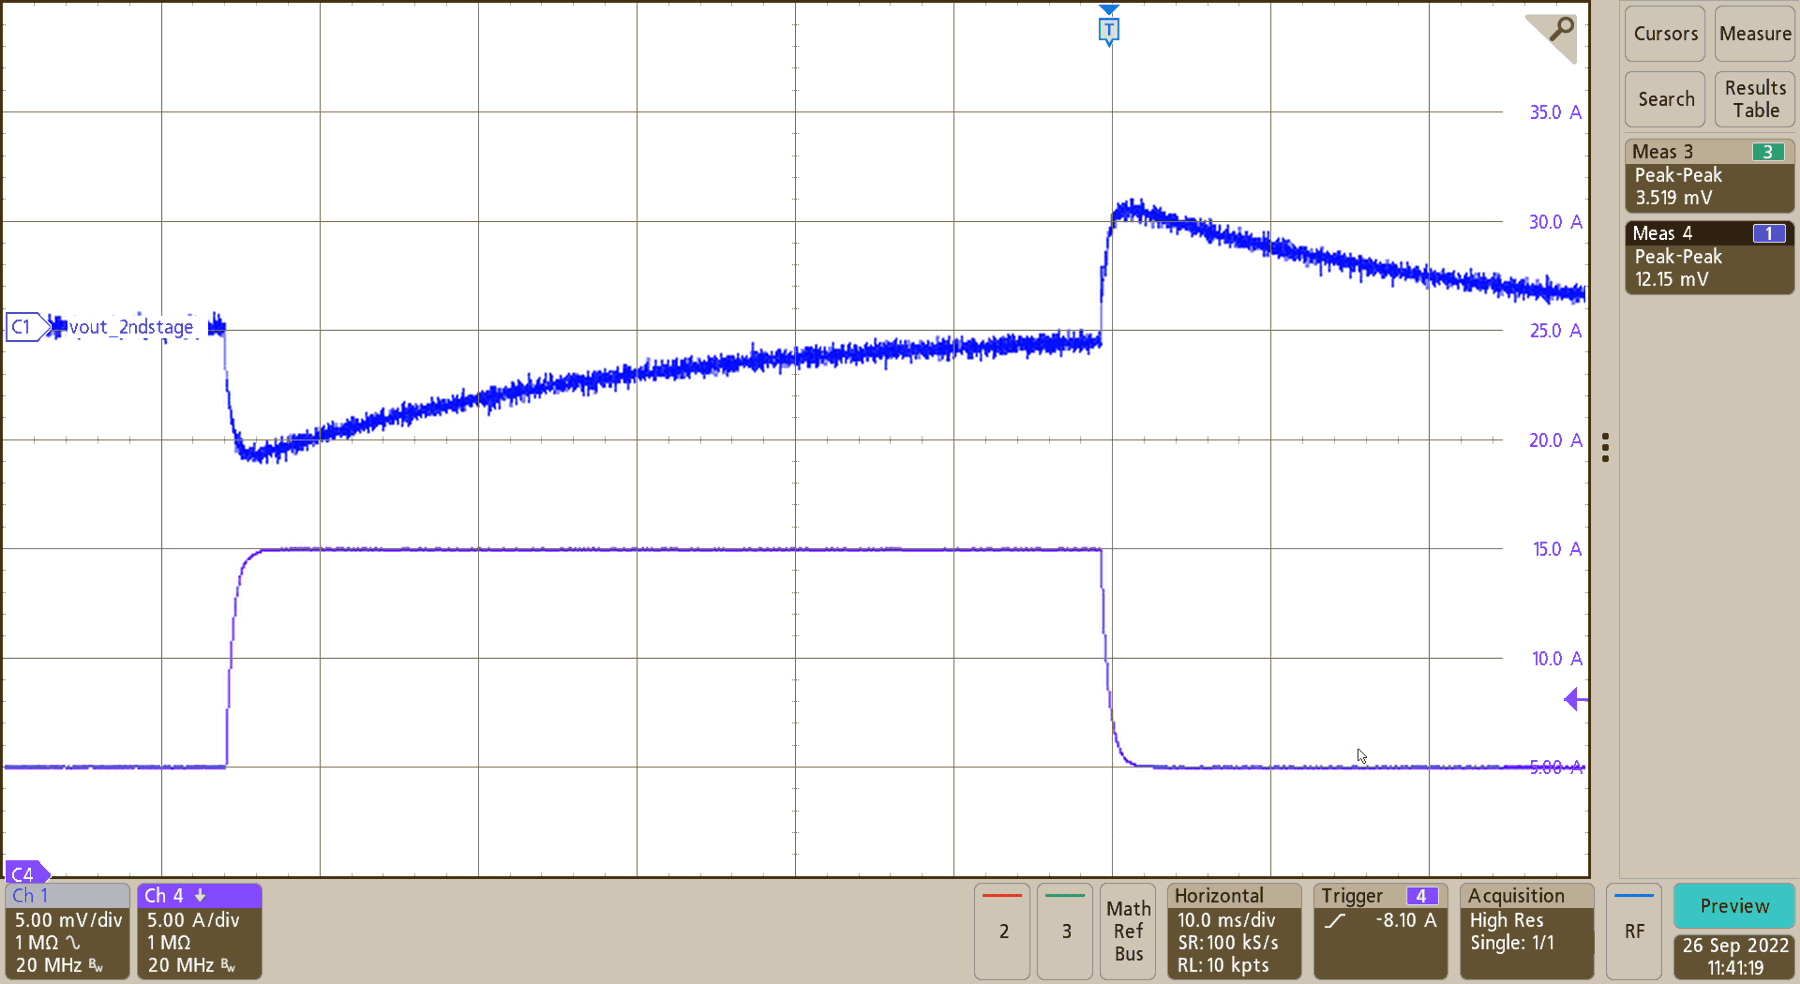1800x984 pixels.
Task: Open the Math Ref Bus panel
Action: pos(1128,931)
